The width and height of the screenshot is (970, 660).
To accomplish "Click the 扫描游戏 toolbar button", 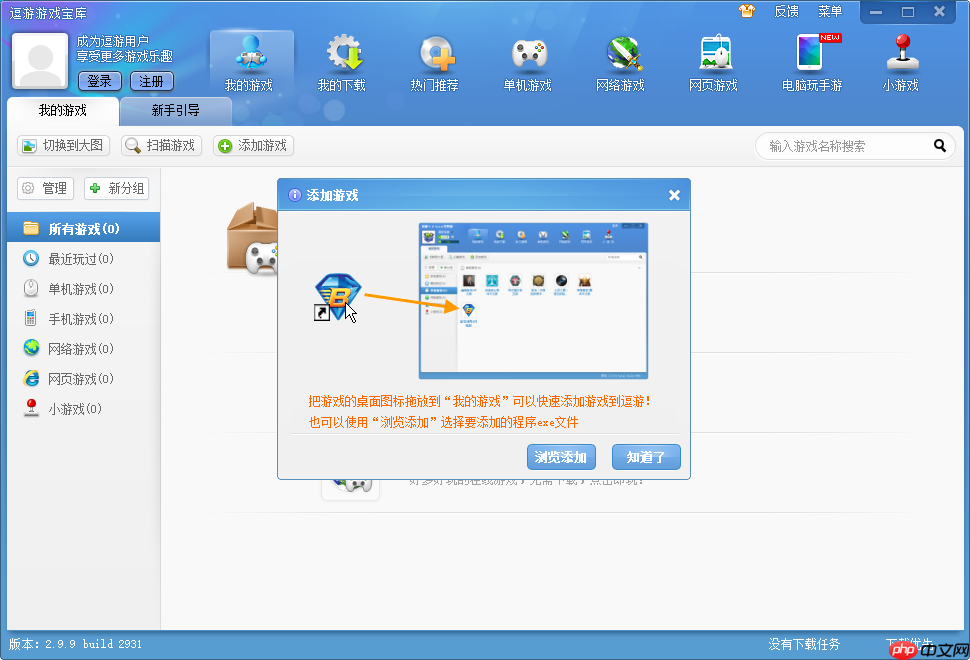I will (161, 145).
